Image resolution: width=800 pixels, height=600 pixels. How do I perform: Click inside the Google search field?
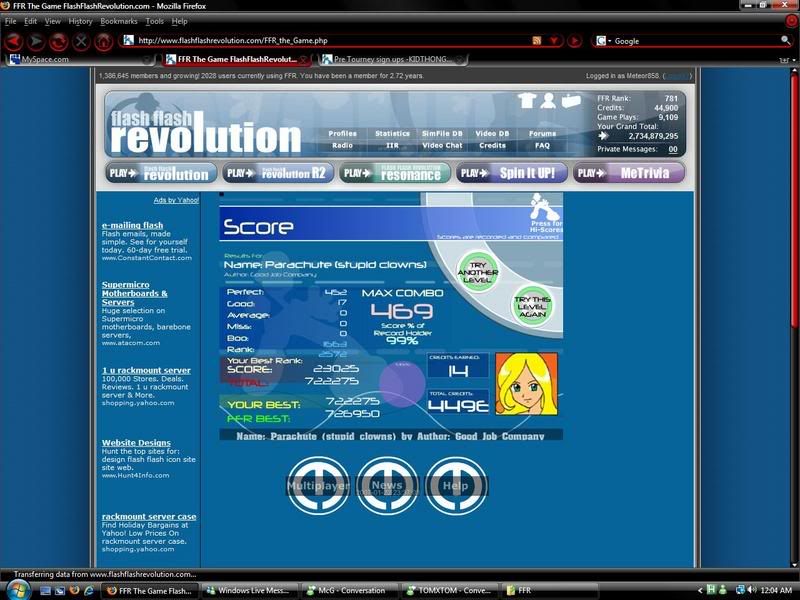pyautogui.click(x=690, y=41)
